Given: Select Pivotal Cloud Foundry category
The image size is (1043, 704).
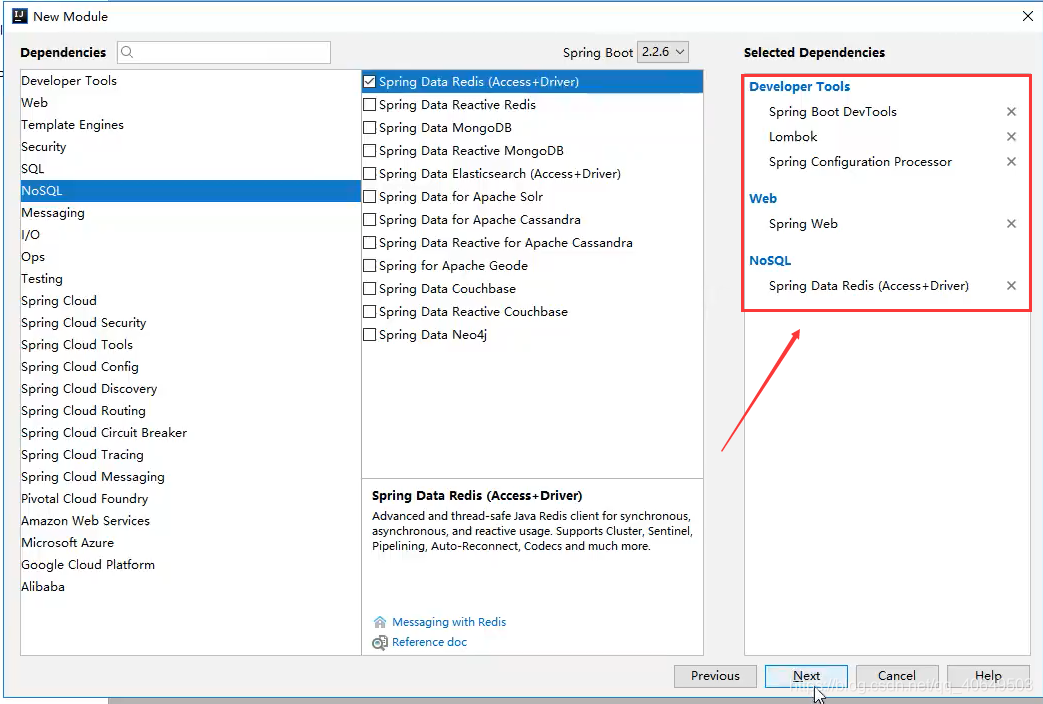Looking at the screenshot, I should point(190,498).
